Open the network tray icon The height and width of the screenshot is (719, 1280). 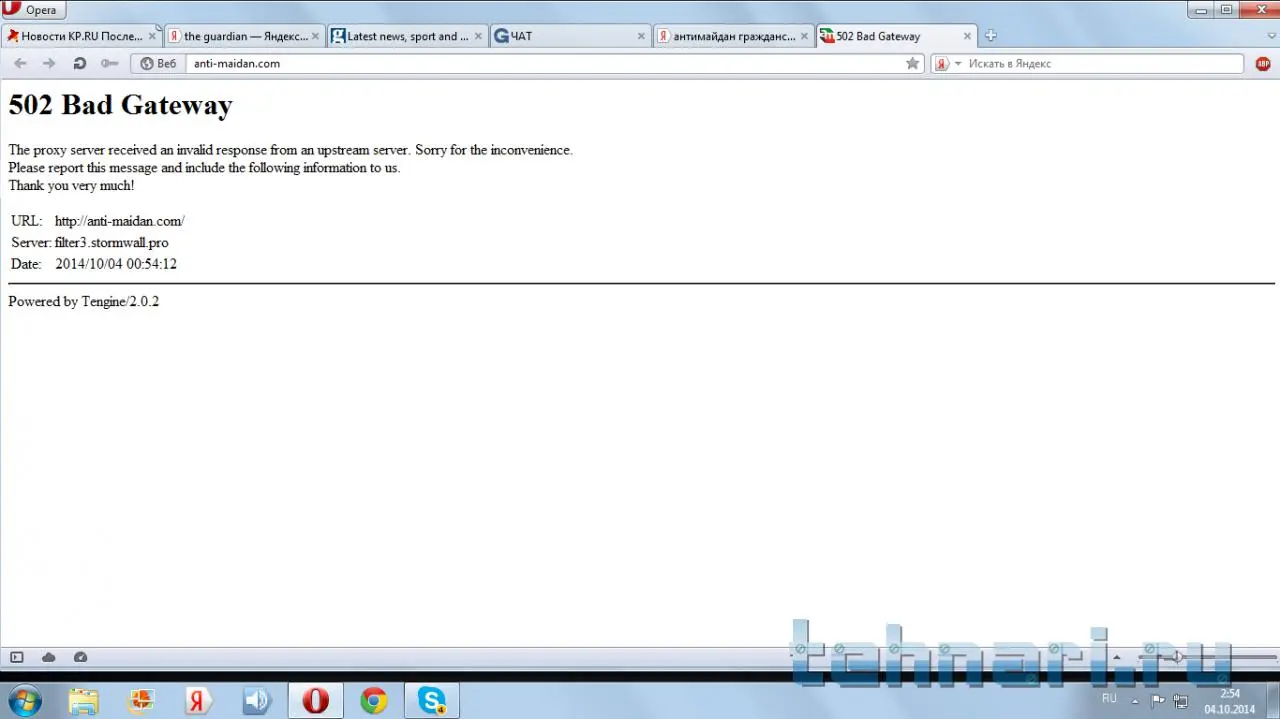coord(1181,701)
